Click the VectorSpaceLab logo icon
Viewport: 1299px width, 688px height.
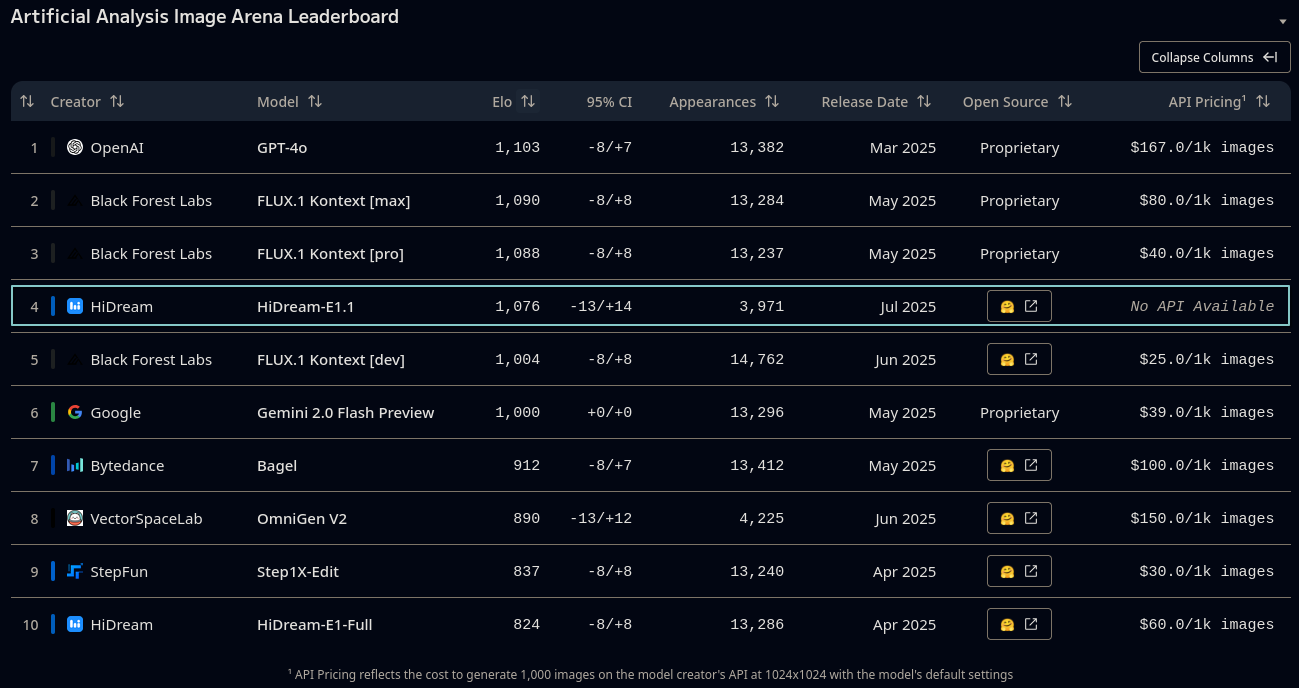click(x=75, y=518)
